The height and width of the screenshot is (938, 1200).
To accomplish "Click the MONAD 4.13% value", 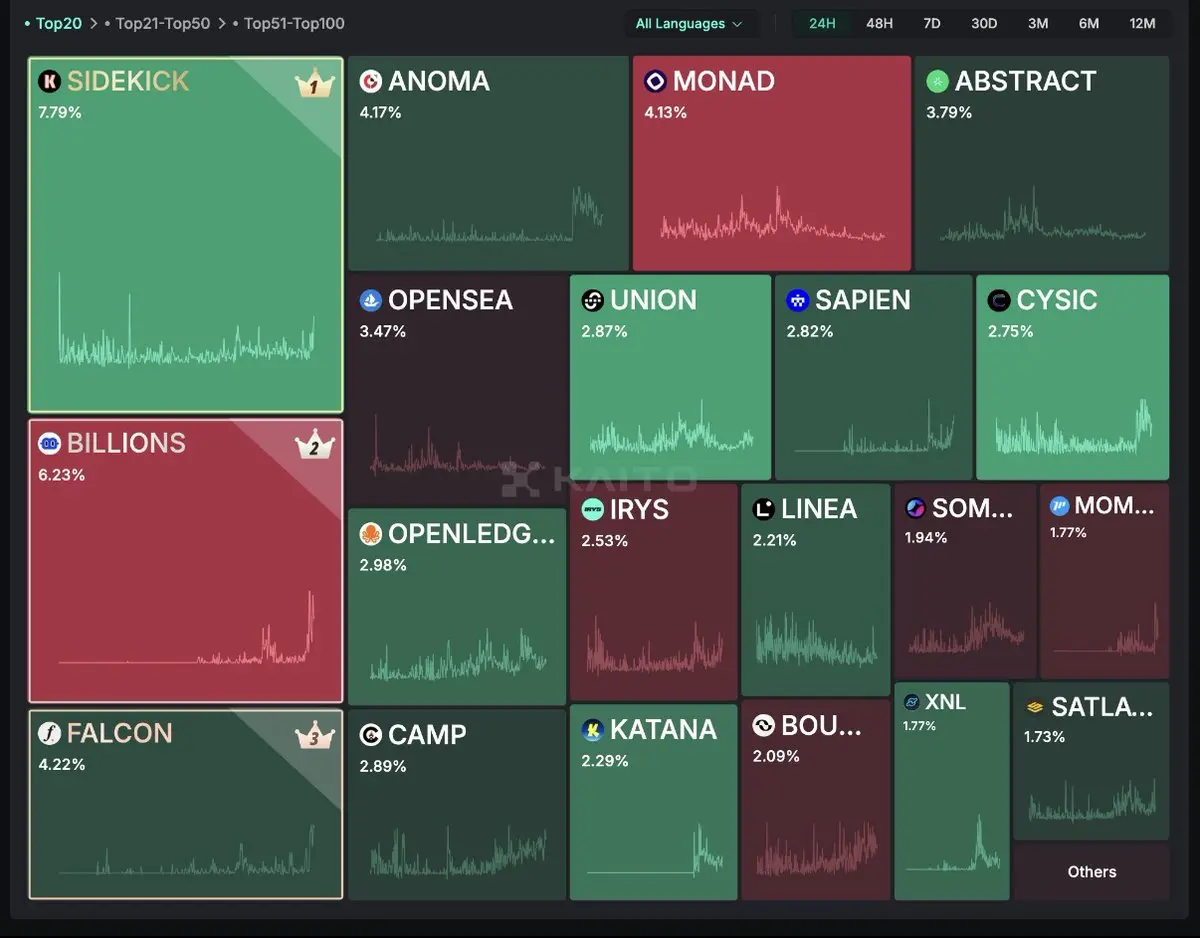I will [666, 113].
